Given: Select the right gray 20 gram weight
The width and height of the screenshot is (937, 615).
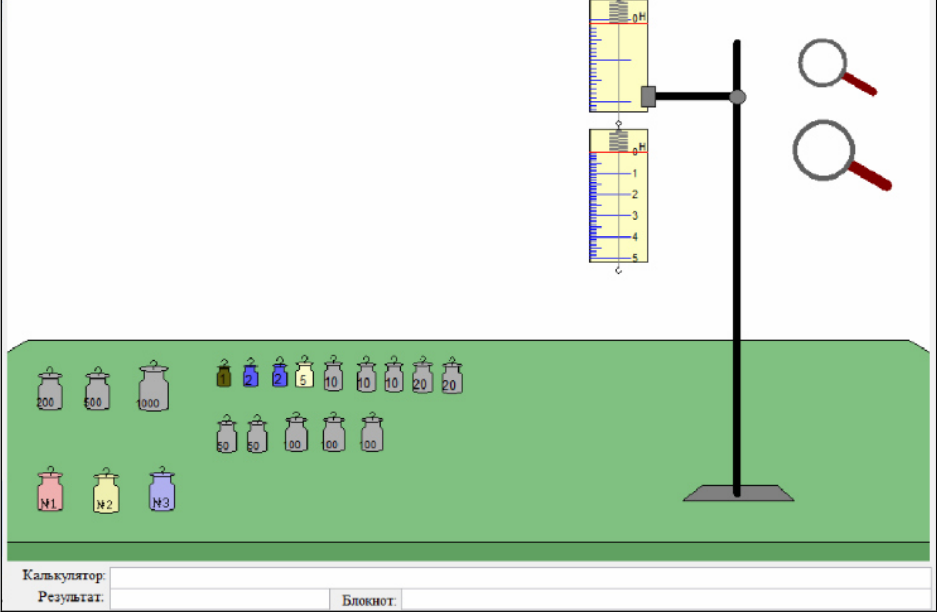Looking at the screenshot, I should click(452, 375).
